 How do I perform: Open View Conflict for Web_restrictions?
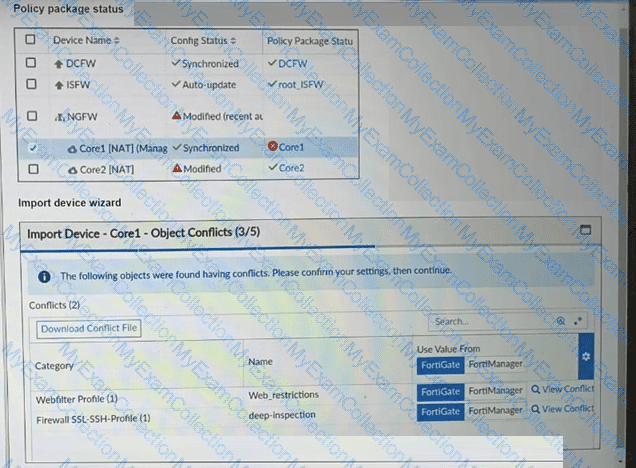563,390
